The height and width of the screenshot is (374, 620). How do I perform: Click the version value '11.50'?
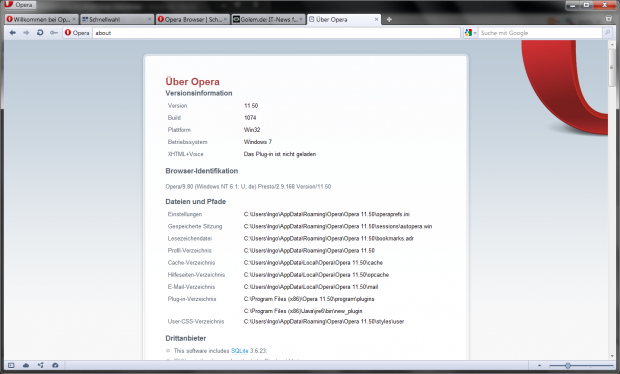pyautogui.click(x=251, y=106)
